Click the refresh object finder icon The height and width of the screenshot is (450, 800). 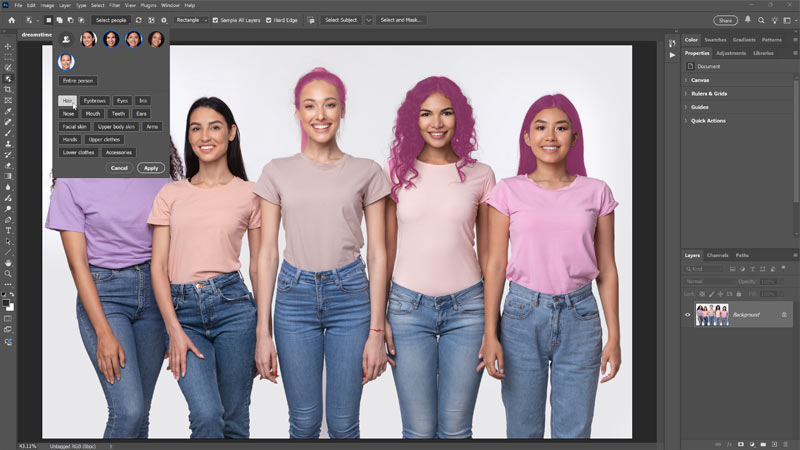point(139,20)
